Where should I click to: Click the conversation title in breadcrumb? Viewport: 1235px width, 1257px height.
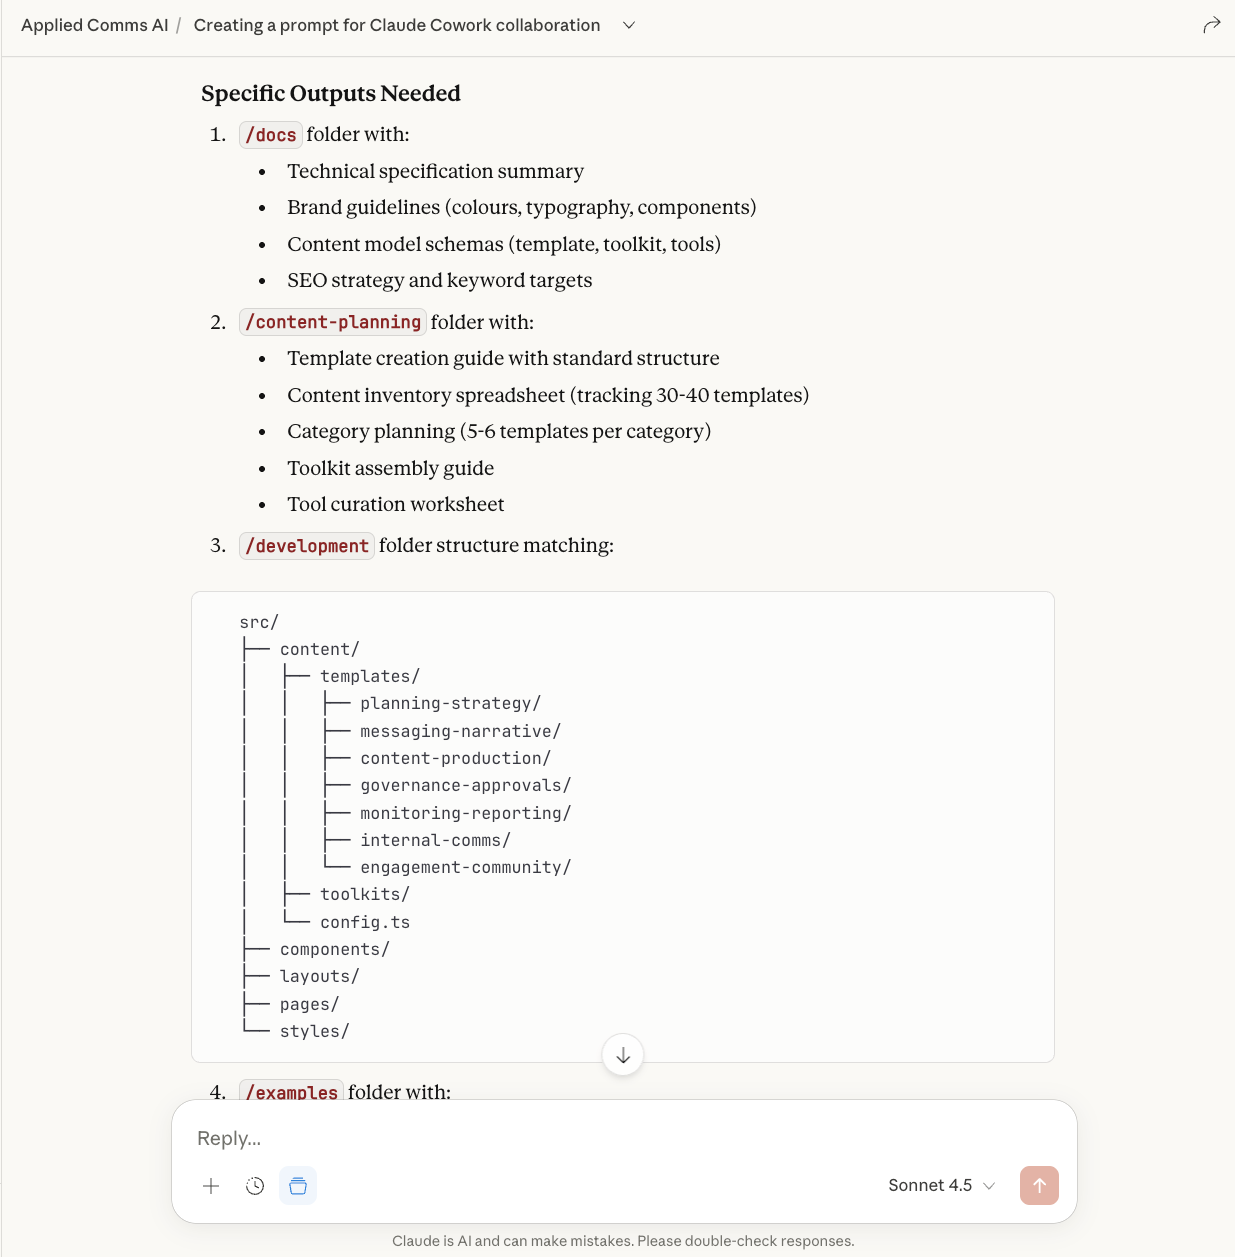click(x=397, y=25)
